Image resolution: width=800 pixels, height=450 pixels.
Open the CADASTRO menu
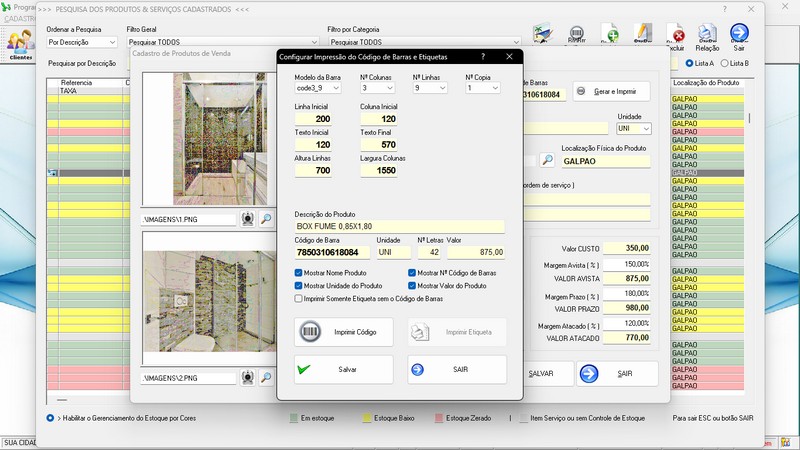point(22,19)
